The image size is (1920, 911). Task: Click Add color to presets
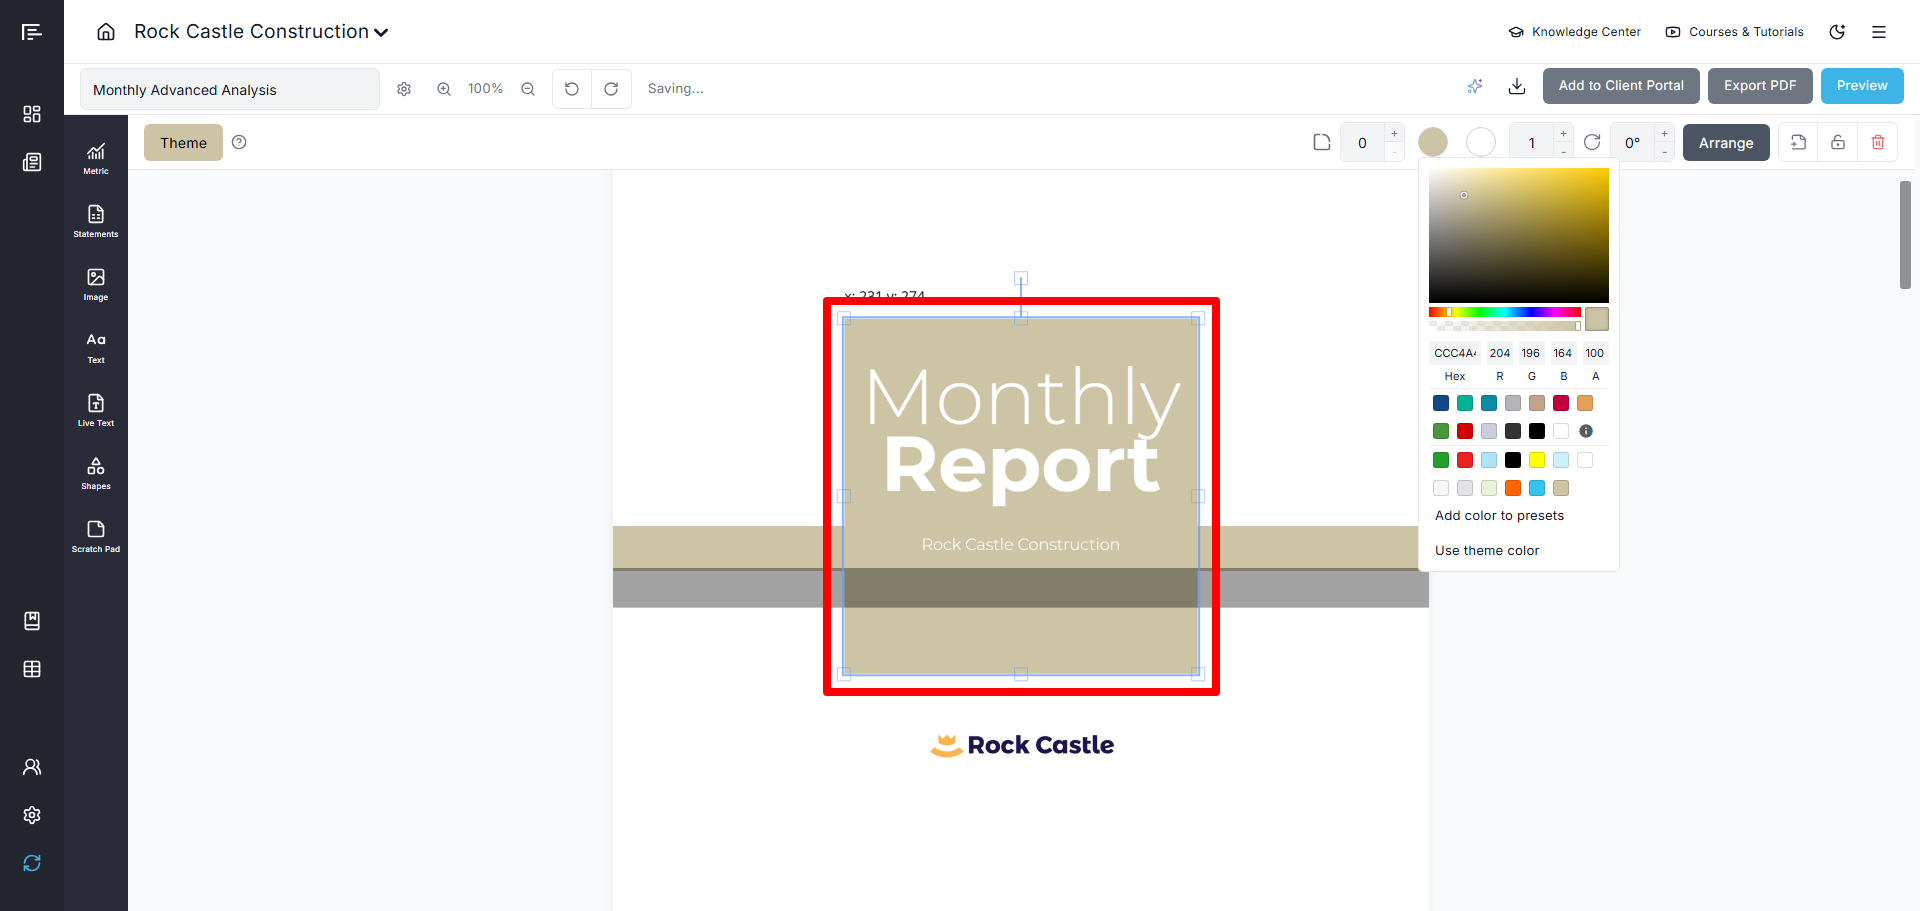(x=1499, y=516)
